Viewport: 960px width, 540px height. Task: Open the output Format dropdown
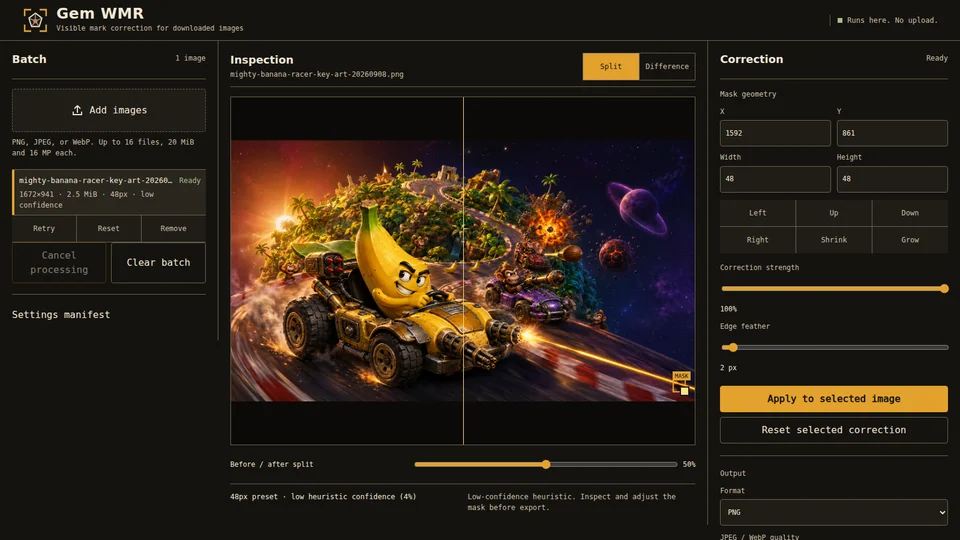click(x=834, y=512)
